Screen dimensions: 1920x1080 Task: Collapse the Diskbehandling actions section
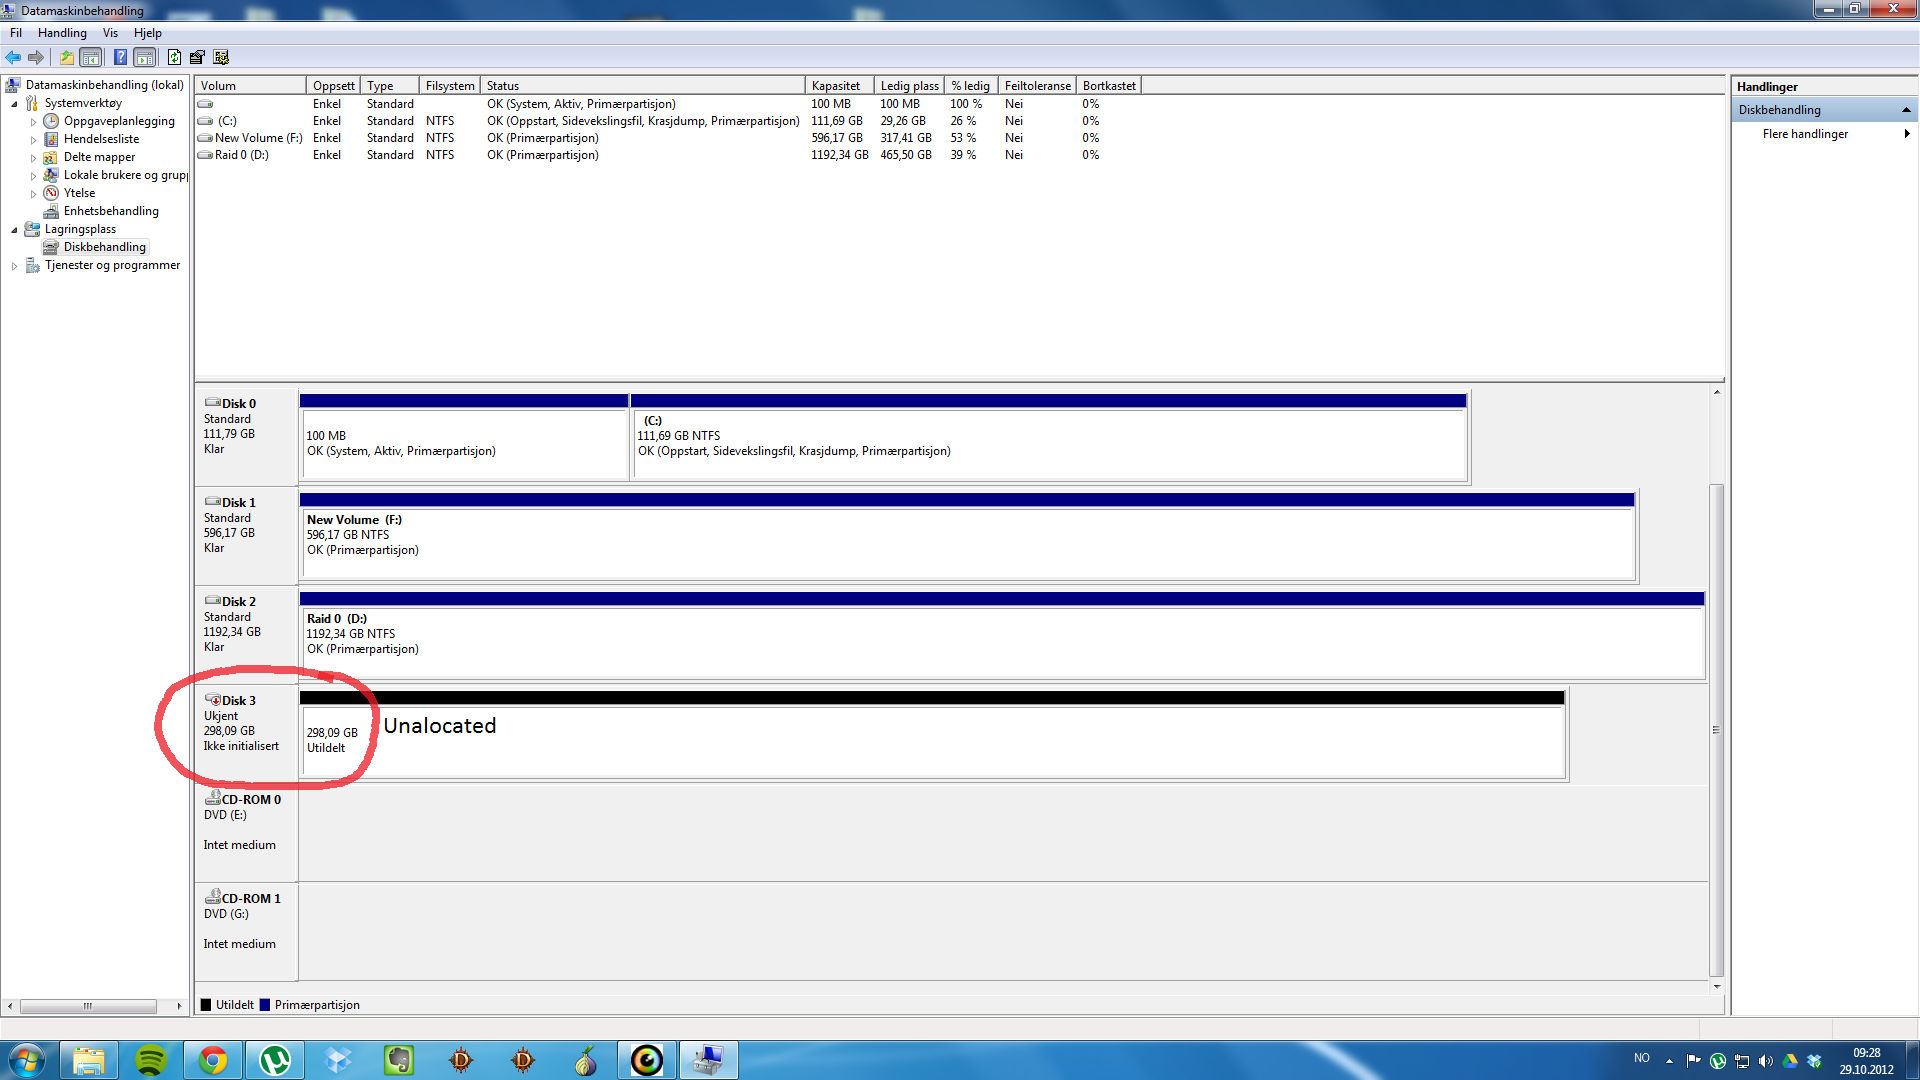coord(1905,110)
